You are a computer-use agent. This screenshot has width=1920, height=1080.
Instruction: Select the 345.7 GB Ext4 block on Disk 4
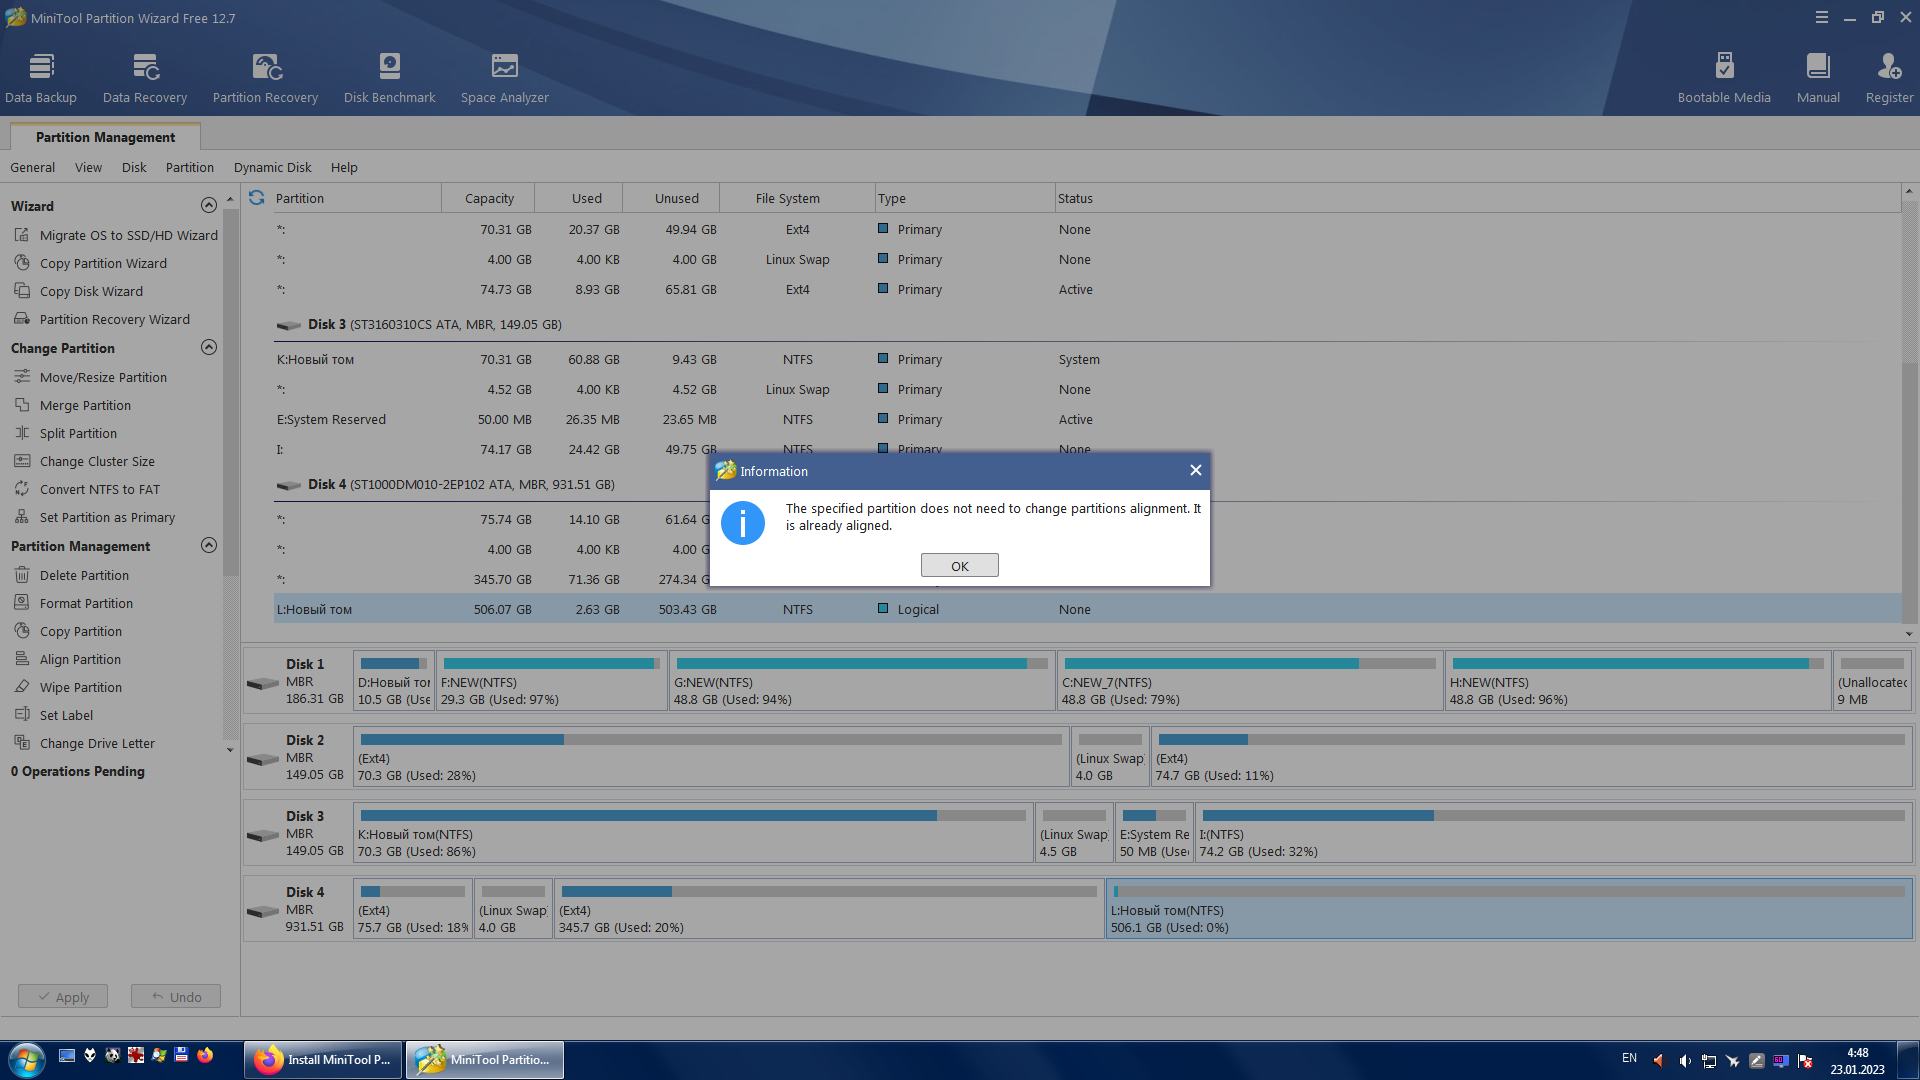click(829, 908)
